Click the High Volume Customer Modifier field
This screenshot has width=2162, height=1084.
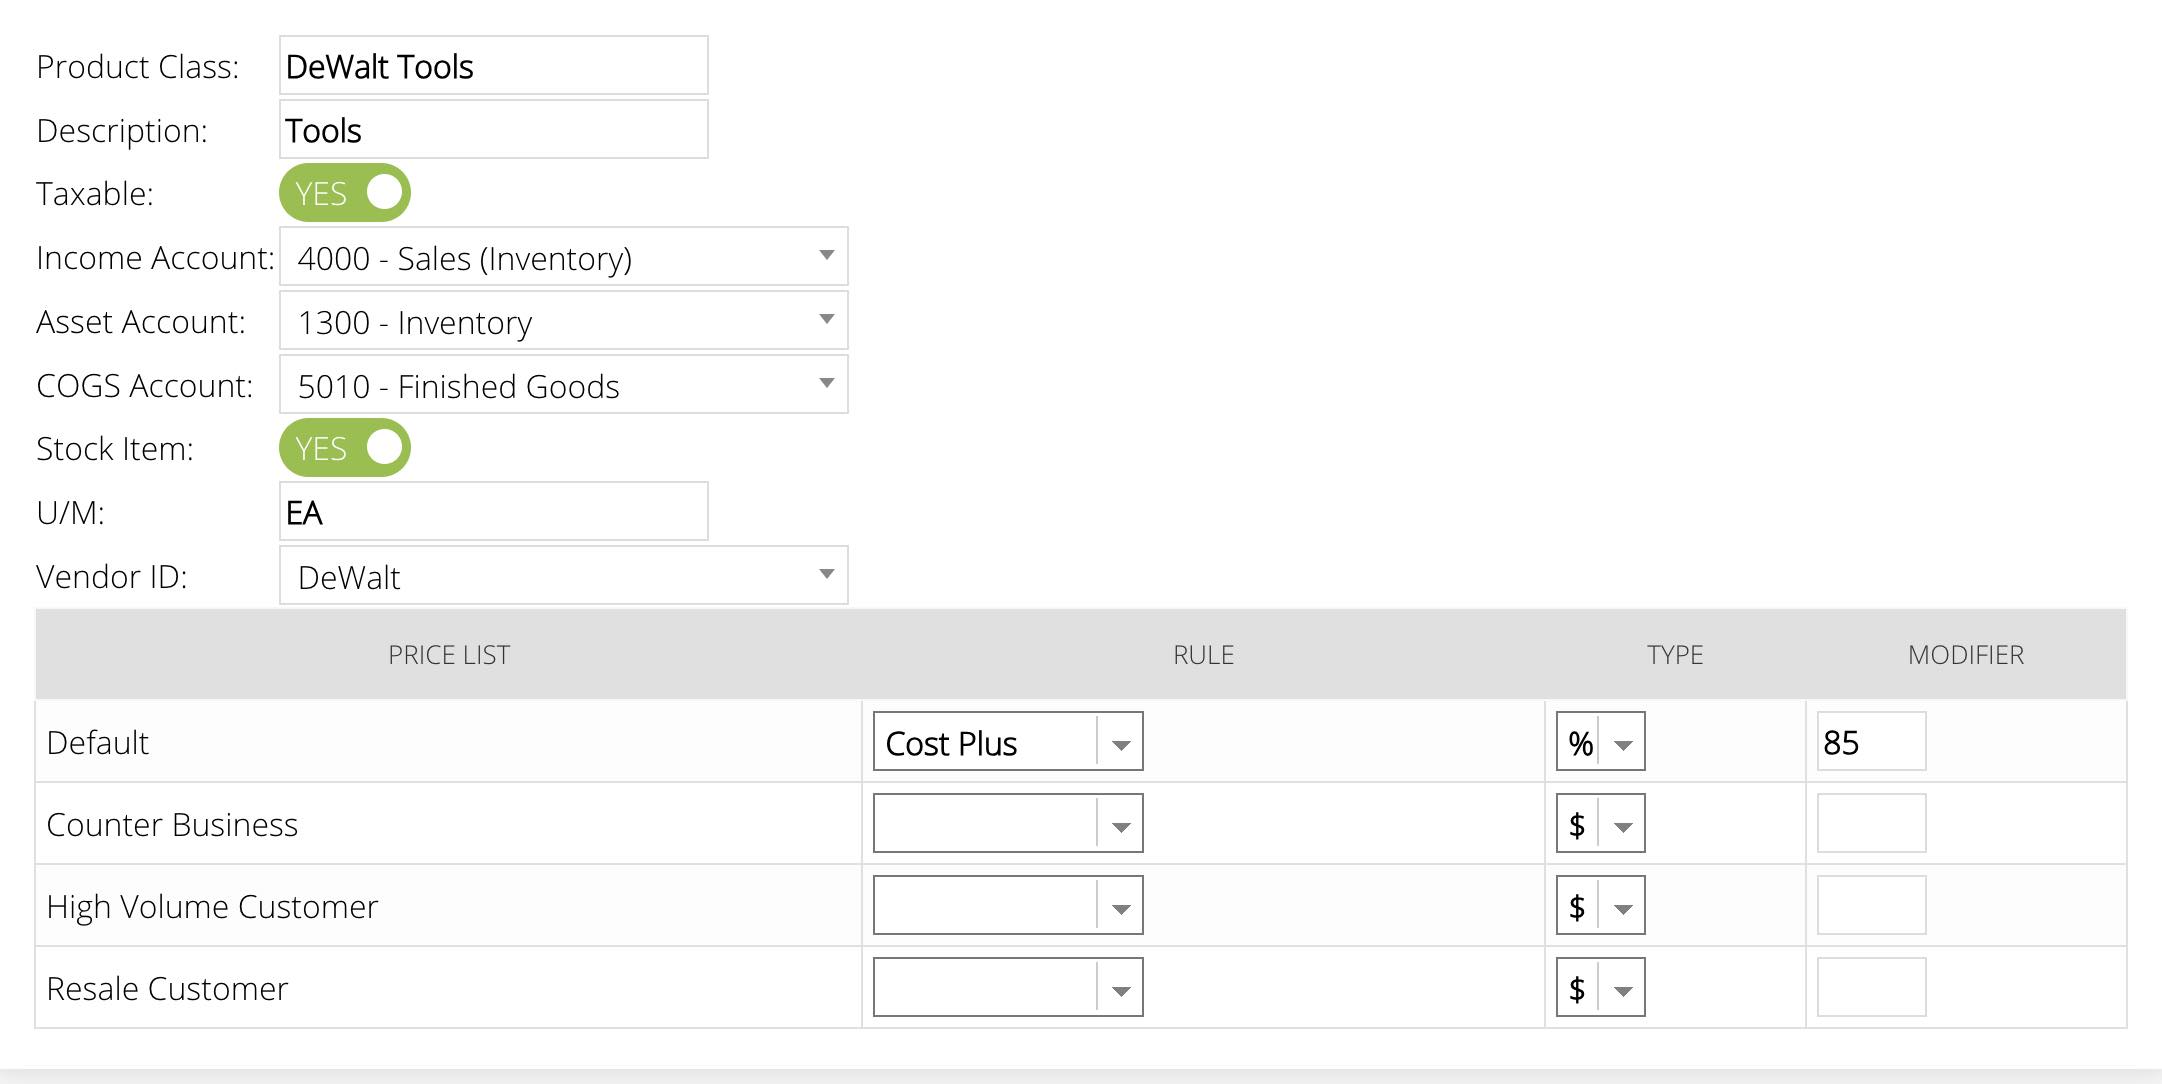pyautogui.click(x=1871, y=906)
